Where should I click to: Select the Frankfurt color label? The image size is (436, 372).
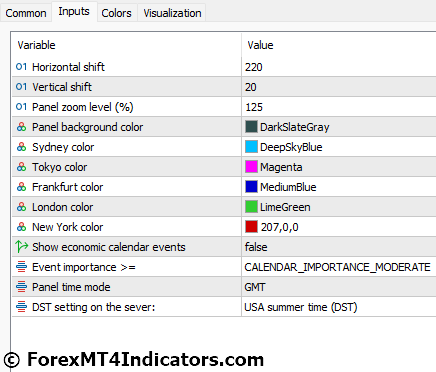click(x=67, y=187)
